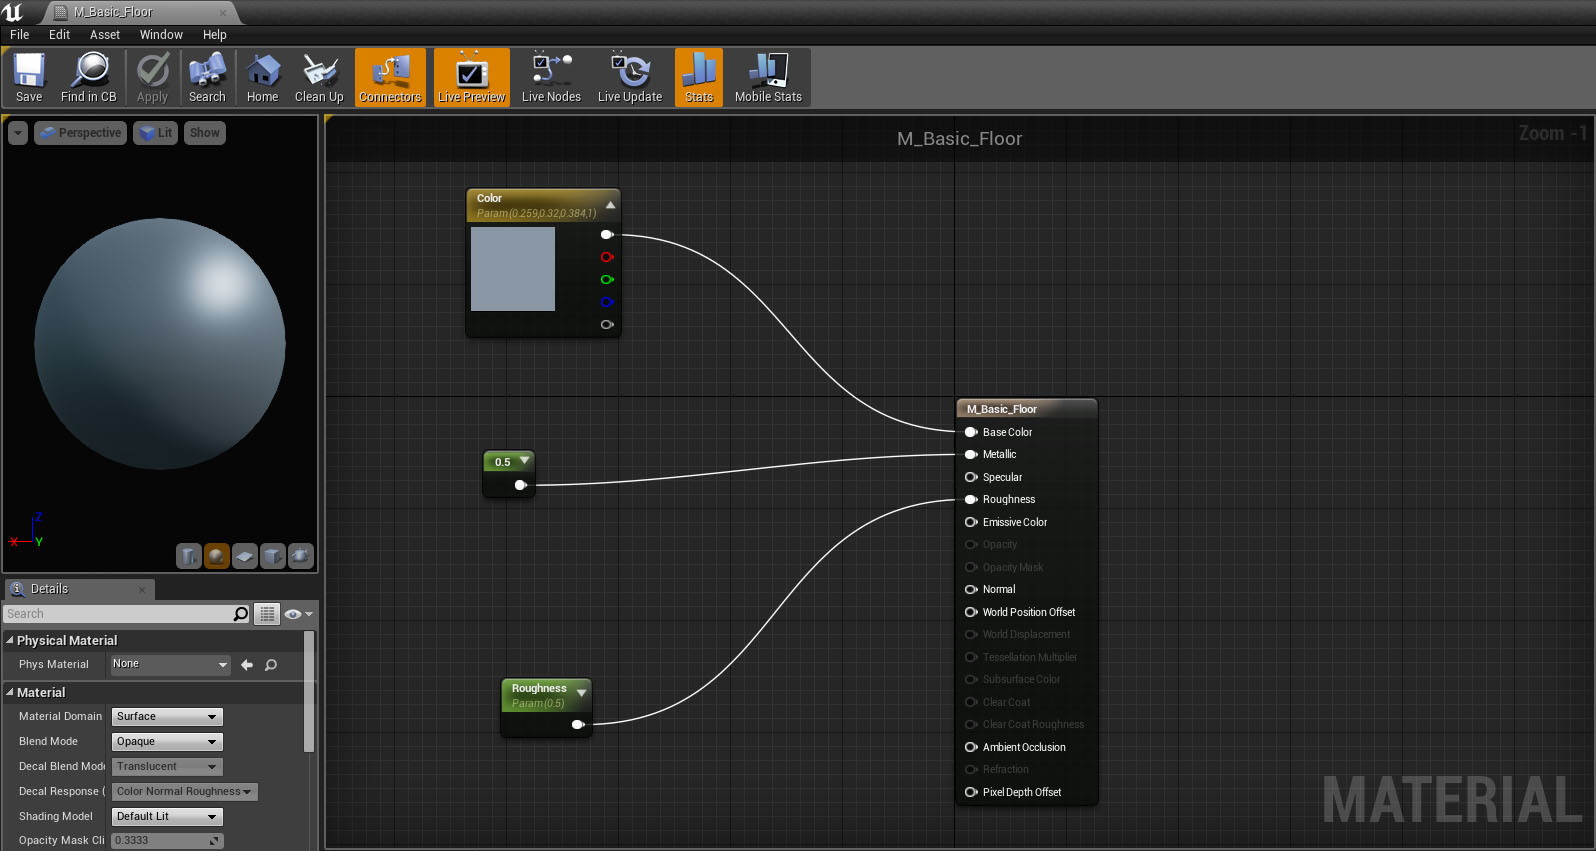Expand the 0.5 constant node arrow
Image resolution: width=1596 pixels, height=851 pixels.
[524, 461]
